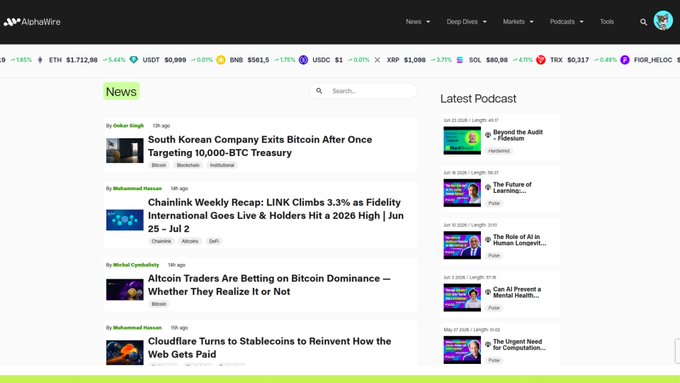Click the ETH coin icon in ticker

(x=40, y=60)
